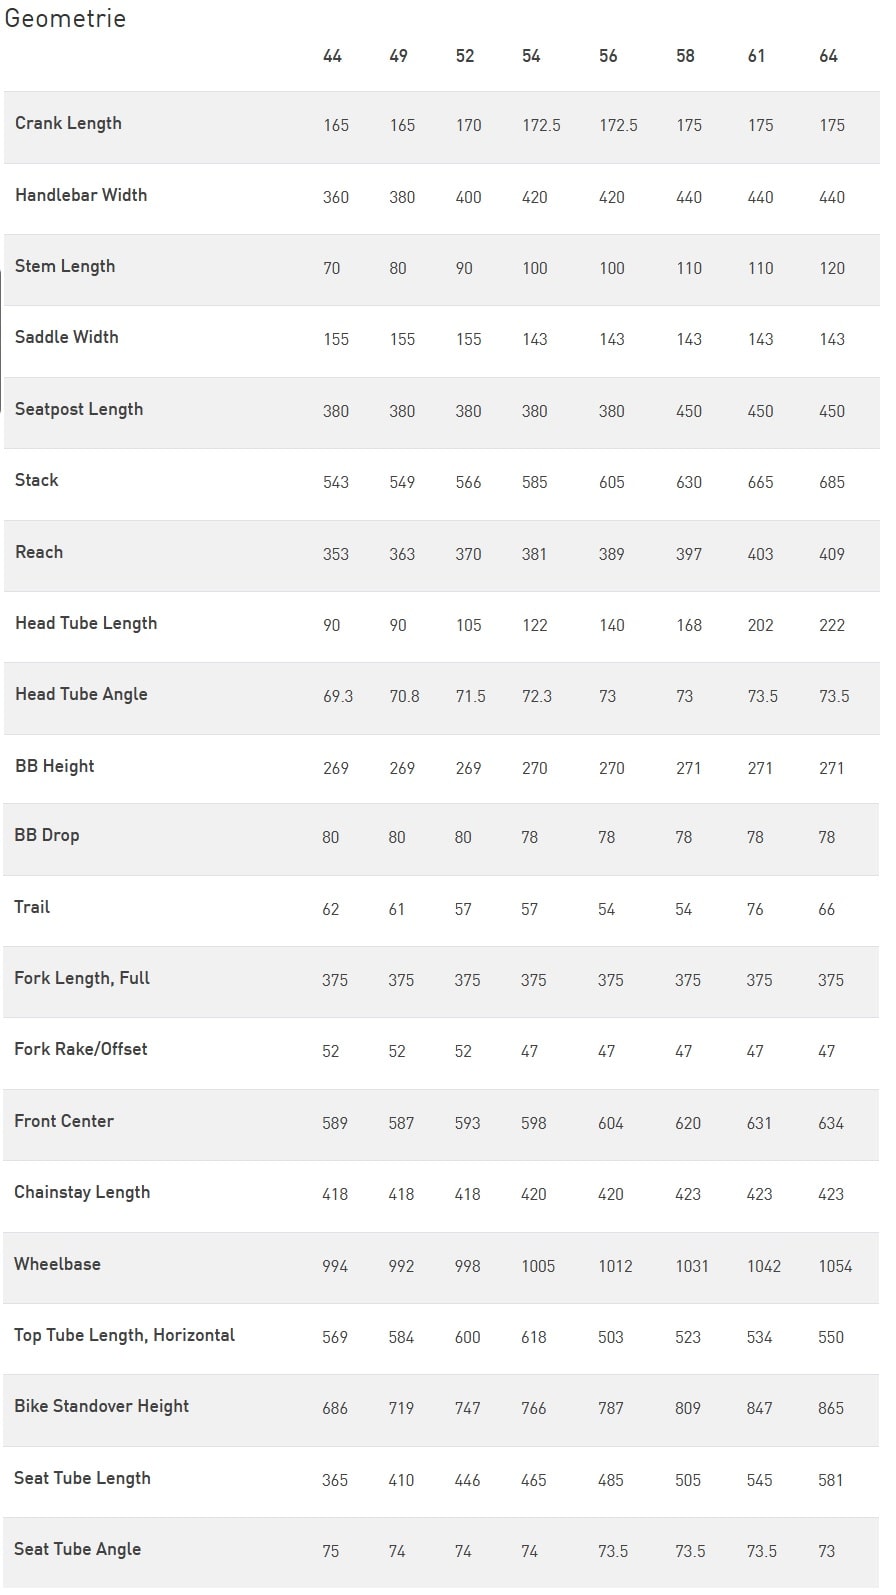This screenshot has width=896, height=1595.
Task: Click the Top Tube Length, Horizontal label
Action: (124, 1335)
